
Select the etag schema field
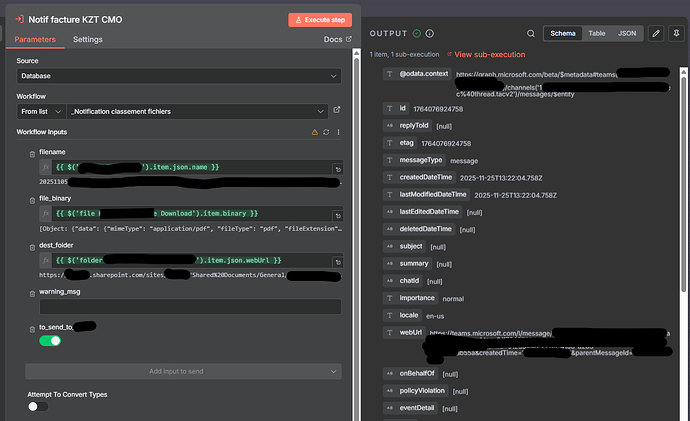[400, 143]
